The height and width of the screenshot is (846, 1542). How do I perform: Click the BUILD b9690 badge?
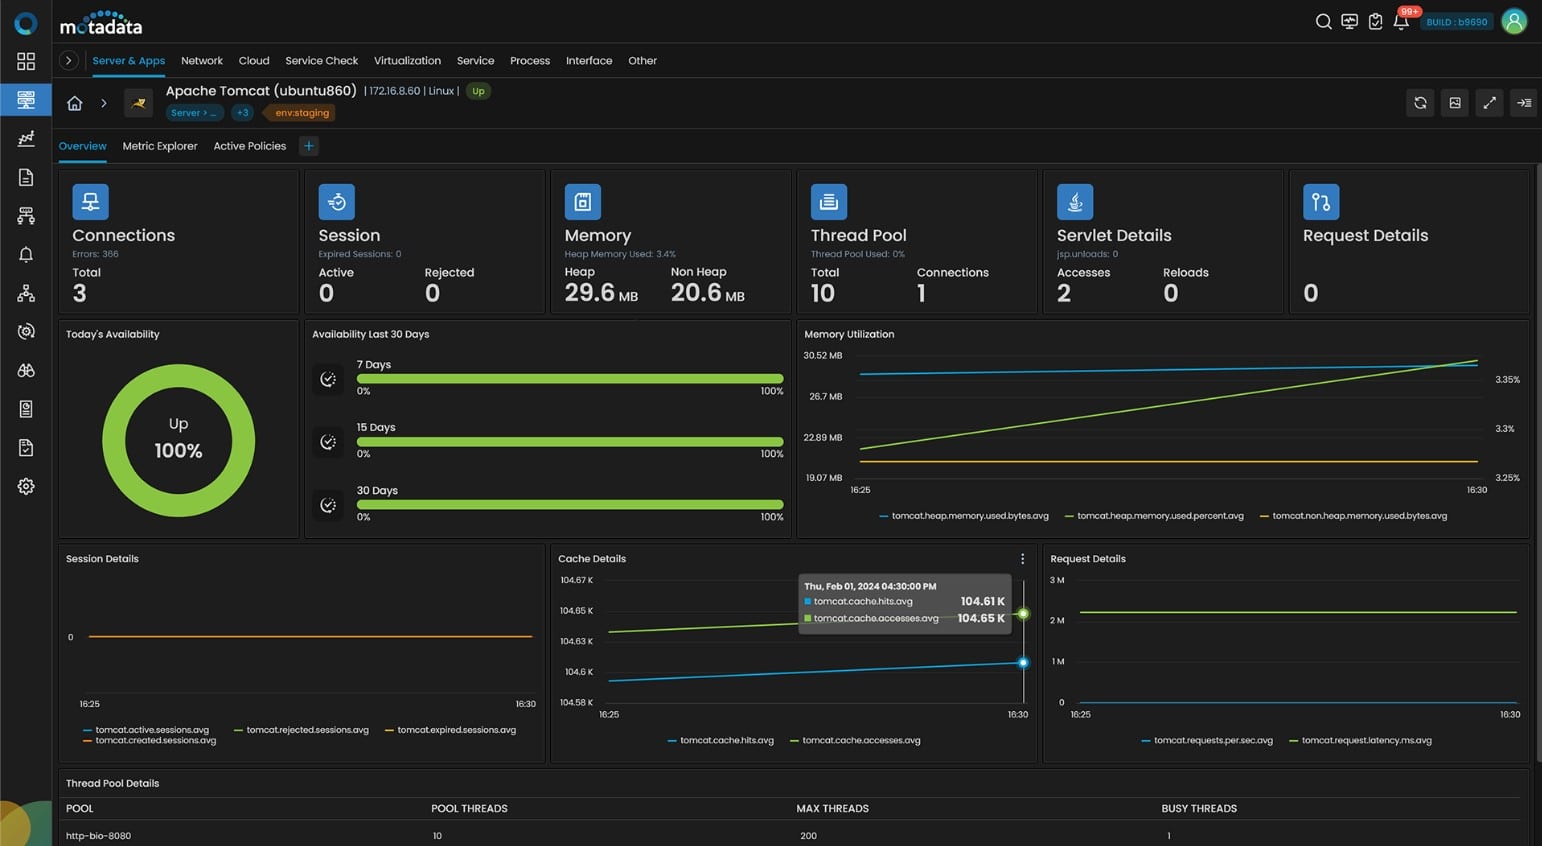[x=1457, y=22]
